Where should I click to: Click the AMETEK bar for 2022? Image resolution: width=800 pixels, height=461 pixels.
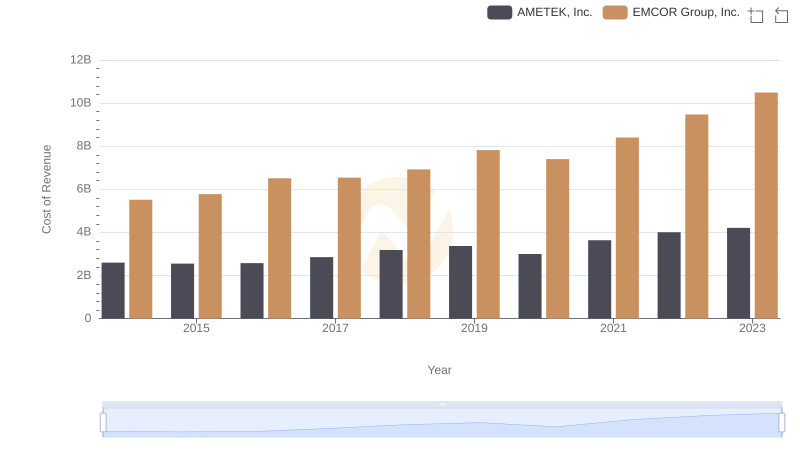pyautogui.click(x=669, y=275)
